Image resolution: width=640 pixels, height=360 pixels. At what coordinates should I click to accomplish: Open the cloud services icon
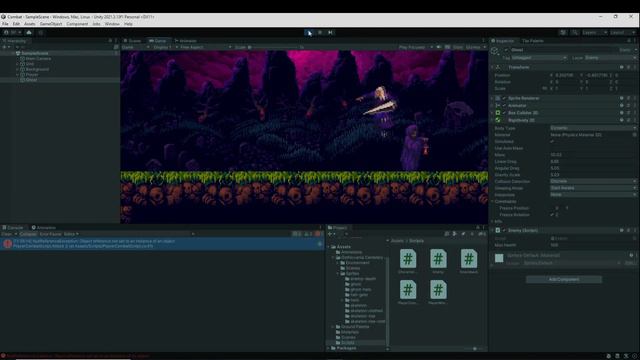coord(29,33)
